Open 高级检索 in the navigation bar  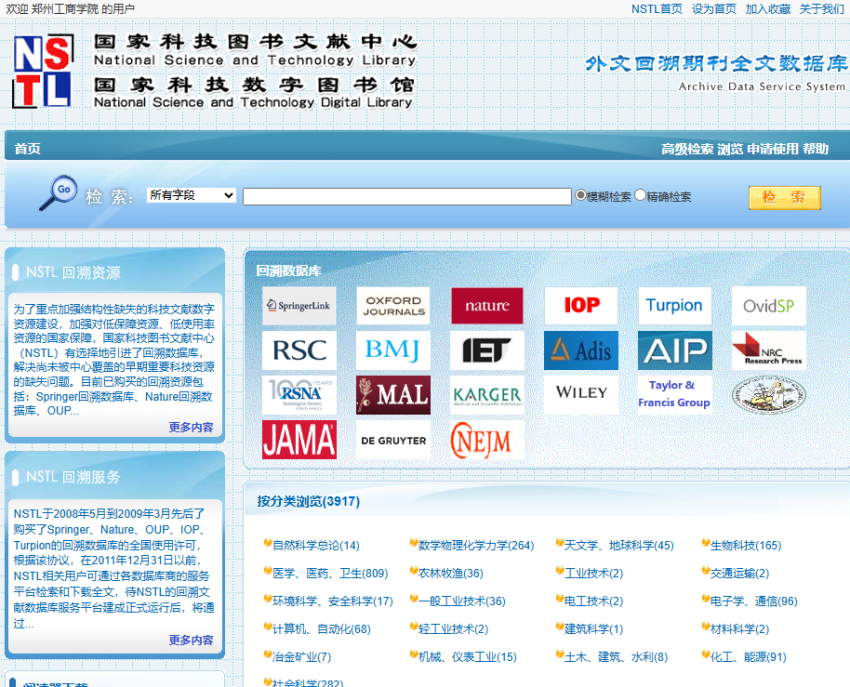[x=687, y=149]
